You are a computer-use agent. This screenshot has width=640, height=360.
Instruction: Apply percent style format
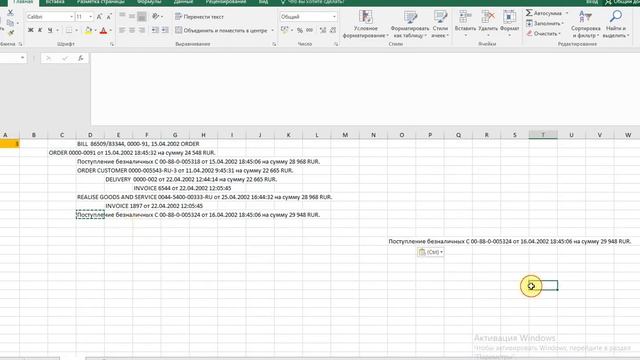point(300,30)
